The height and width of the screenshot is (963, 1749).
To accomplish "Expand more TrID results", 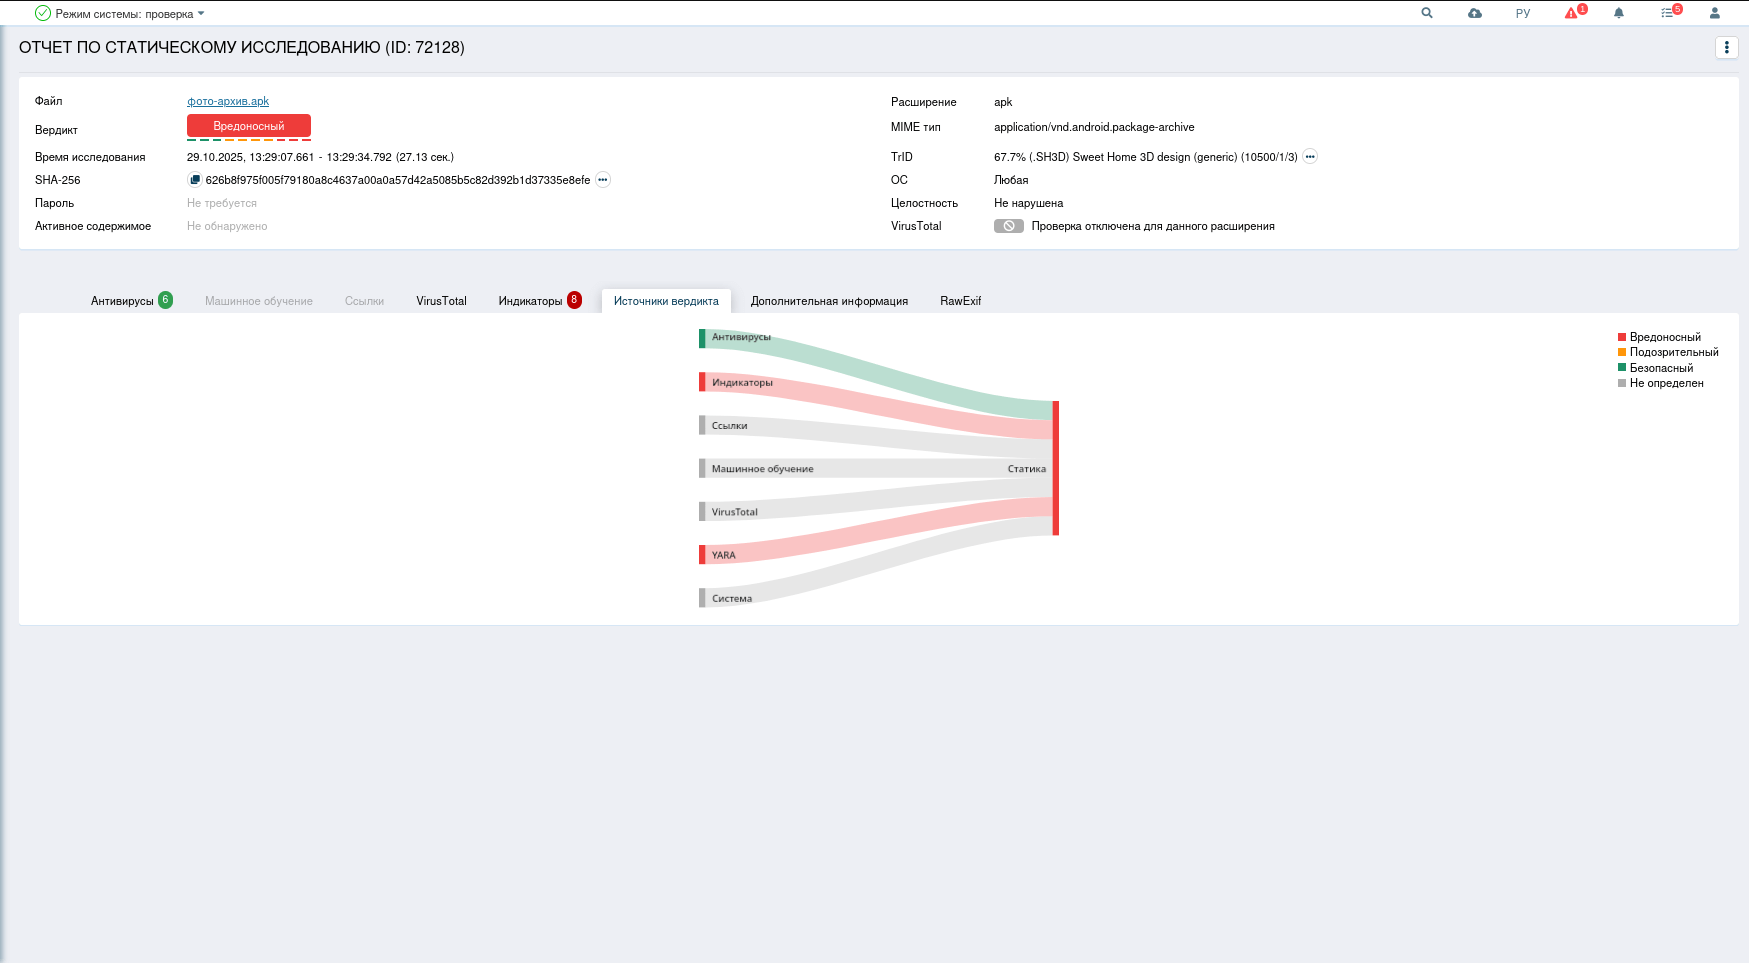I will click(1310, 157).
